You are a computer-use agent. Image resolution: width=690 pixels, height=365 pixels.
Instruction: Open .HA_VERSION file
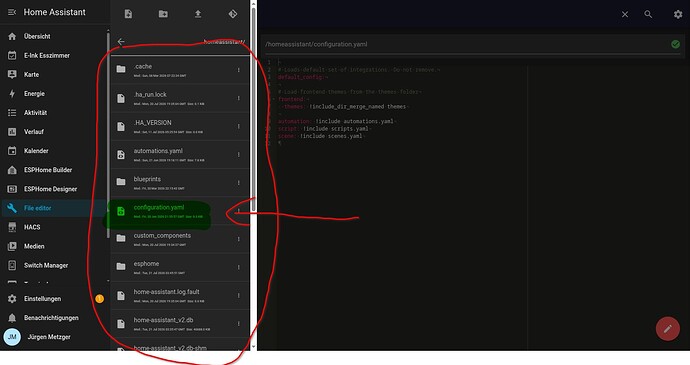click(x=180, y=126)
